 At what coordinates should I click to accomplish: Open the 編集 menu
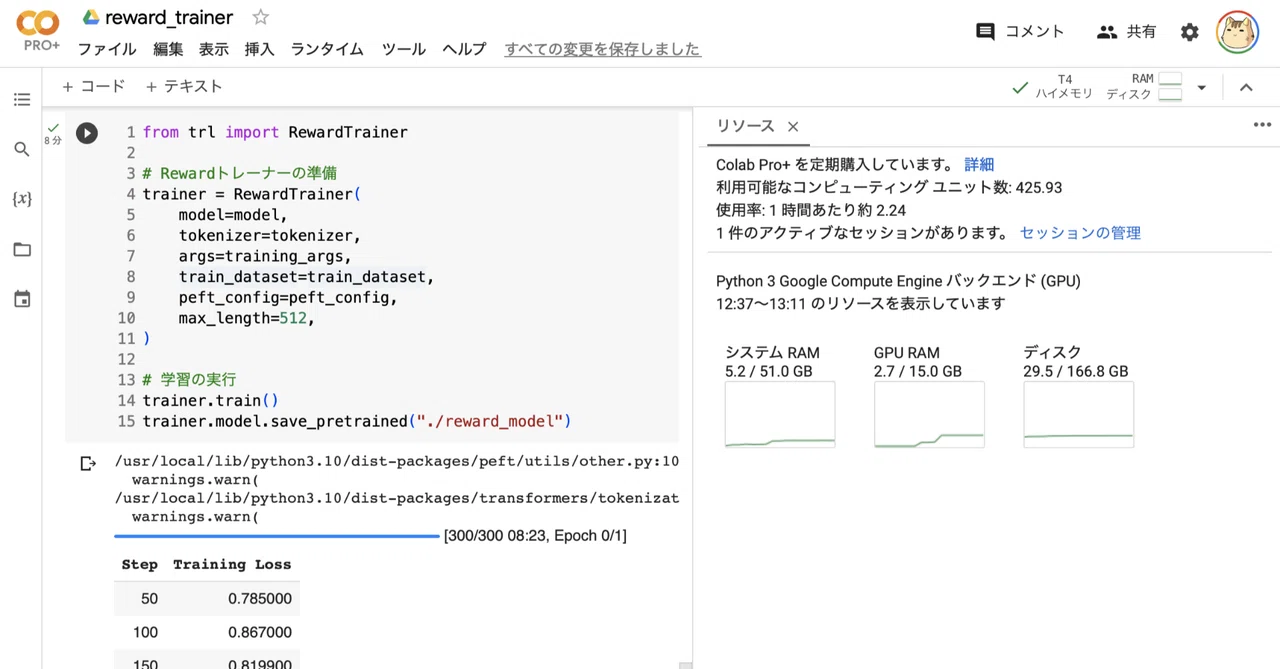(x=168, y=49)
